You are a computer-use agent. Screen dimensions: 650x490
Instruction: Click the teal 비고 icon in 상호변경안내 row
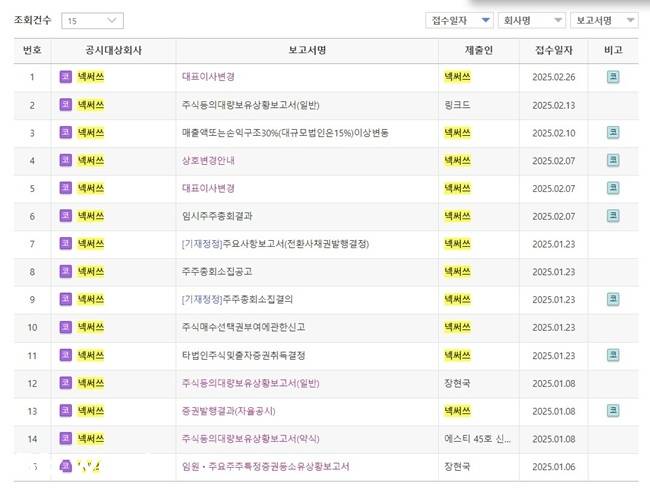tap(613, 160)
